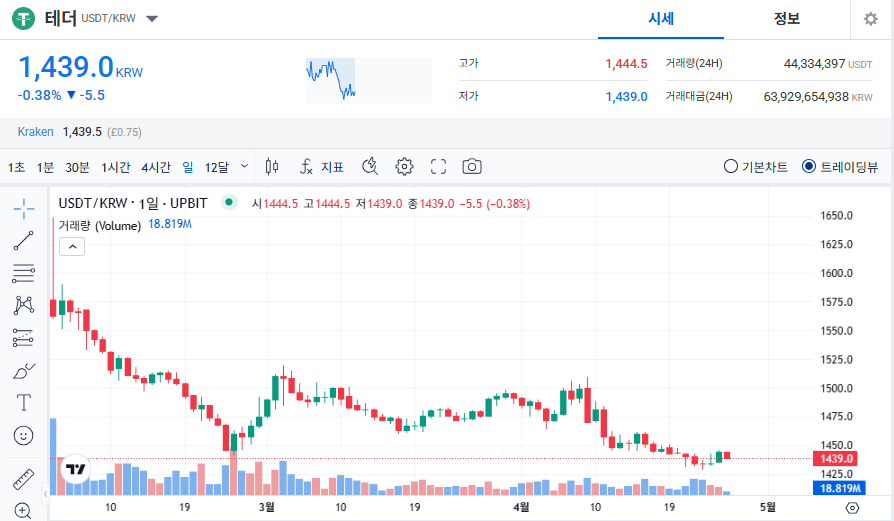894x521 pixels.
Task: Select the ruler measure tool
Action: [x=23, y=479]
